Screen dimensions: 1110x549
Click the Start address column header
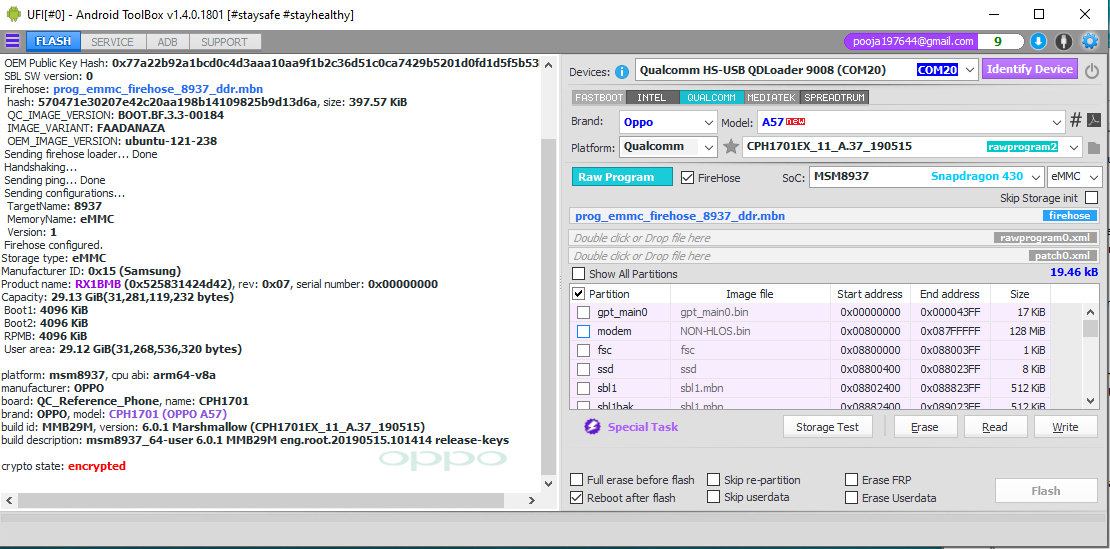[870, 294]
